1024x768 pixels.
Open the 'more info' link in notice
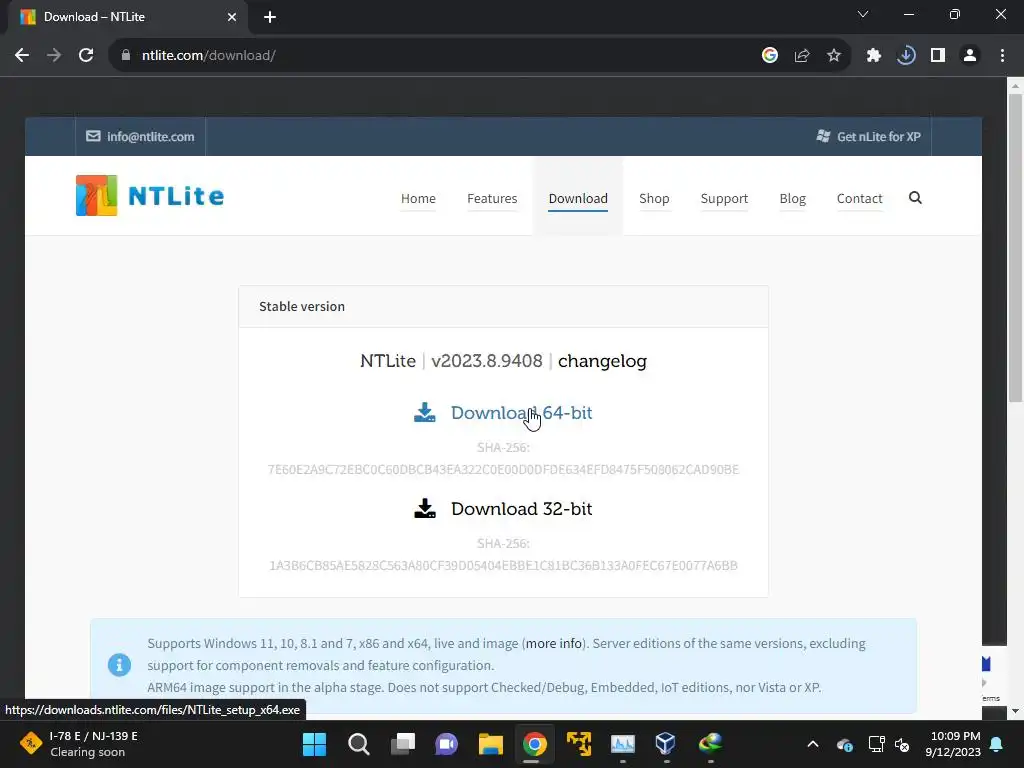coord(554,643)
